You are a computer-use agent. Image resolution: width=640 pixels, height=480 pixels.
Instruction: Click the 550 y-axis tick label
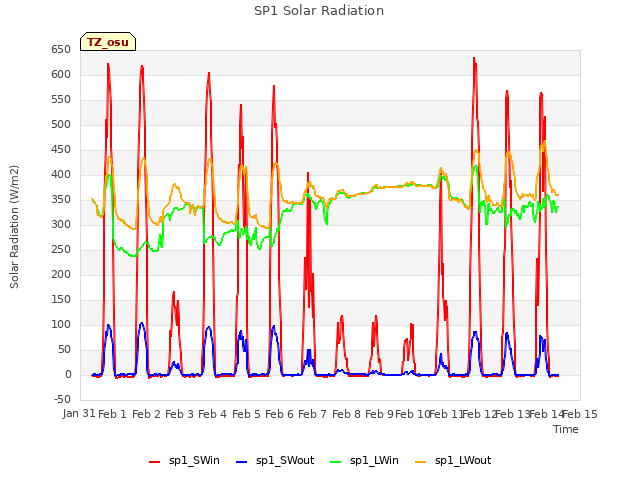click(61, 99)
